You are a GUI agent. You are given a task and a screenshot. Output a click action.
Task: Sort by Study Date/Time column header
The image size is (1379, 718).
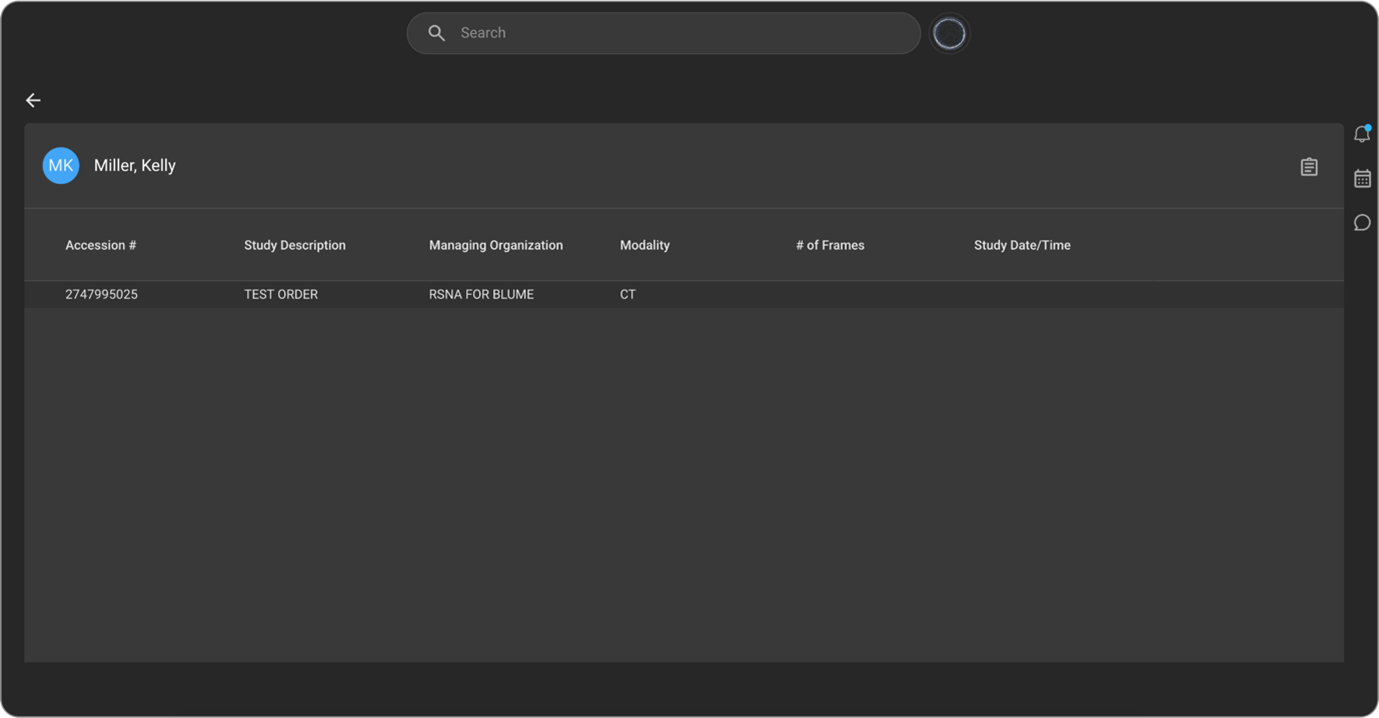[1022, 245]
